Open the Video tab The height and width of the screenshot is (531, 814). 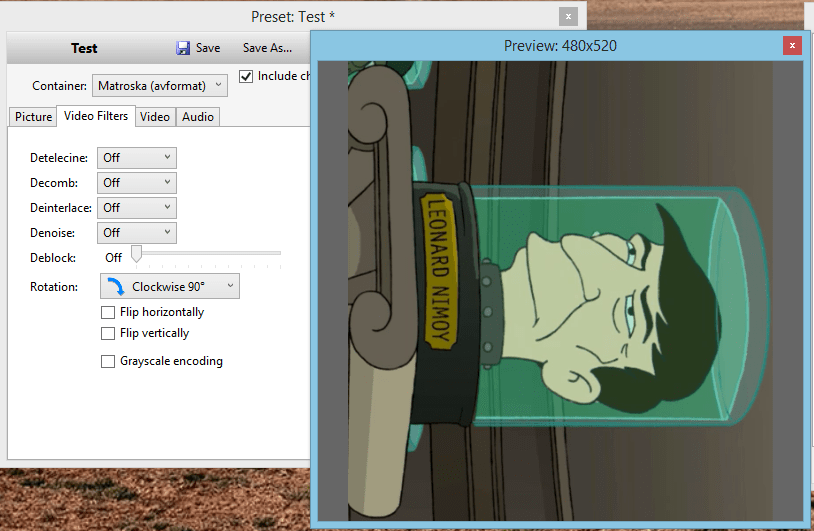coord(155,117)
